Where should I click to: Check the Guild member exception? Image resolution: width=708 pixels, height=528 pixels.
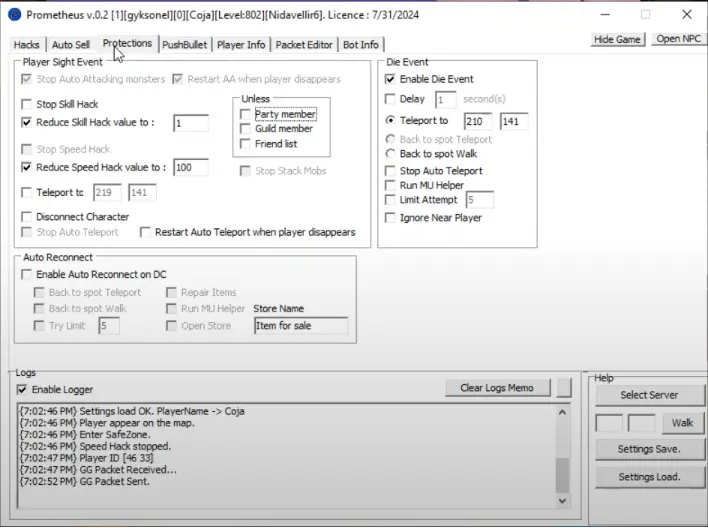pos(245,129)
